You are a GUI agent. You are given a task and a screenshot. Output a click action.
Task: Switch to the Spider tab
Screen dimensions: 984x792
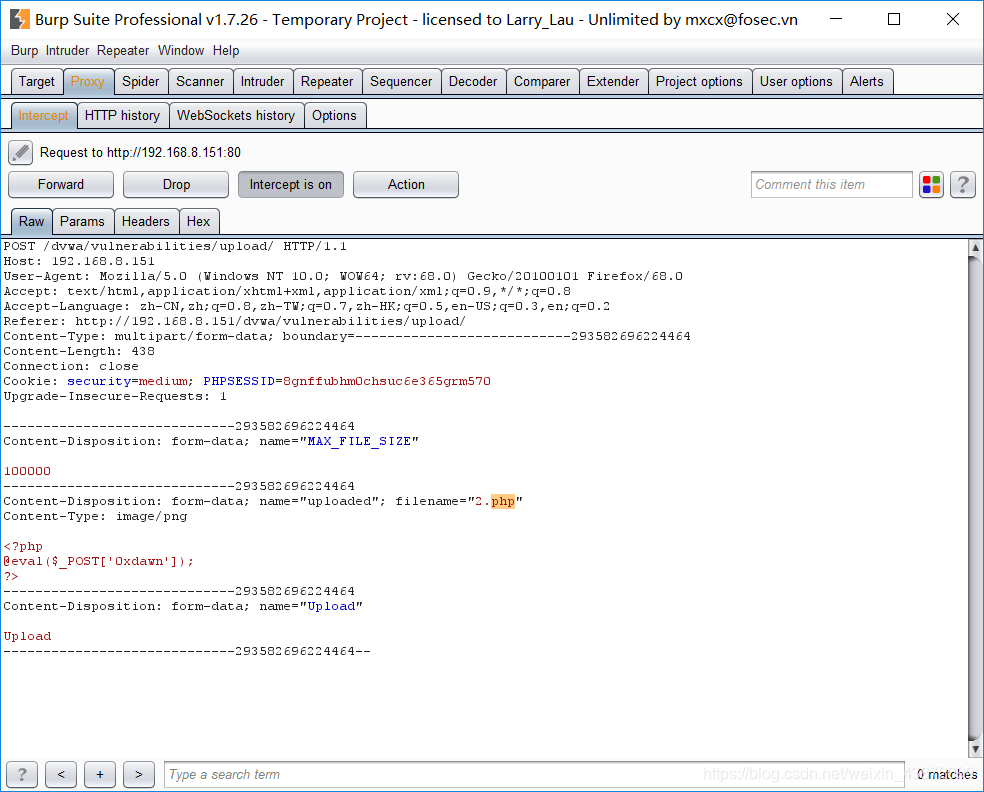coord(141,82)
